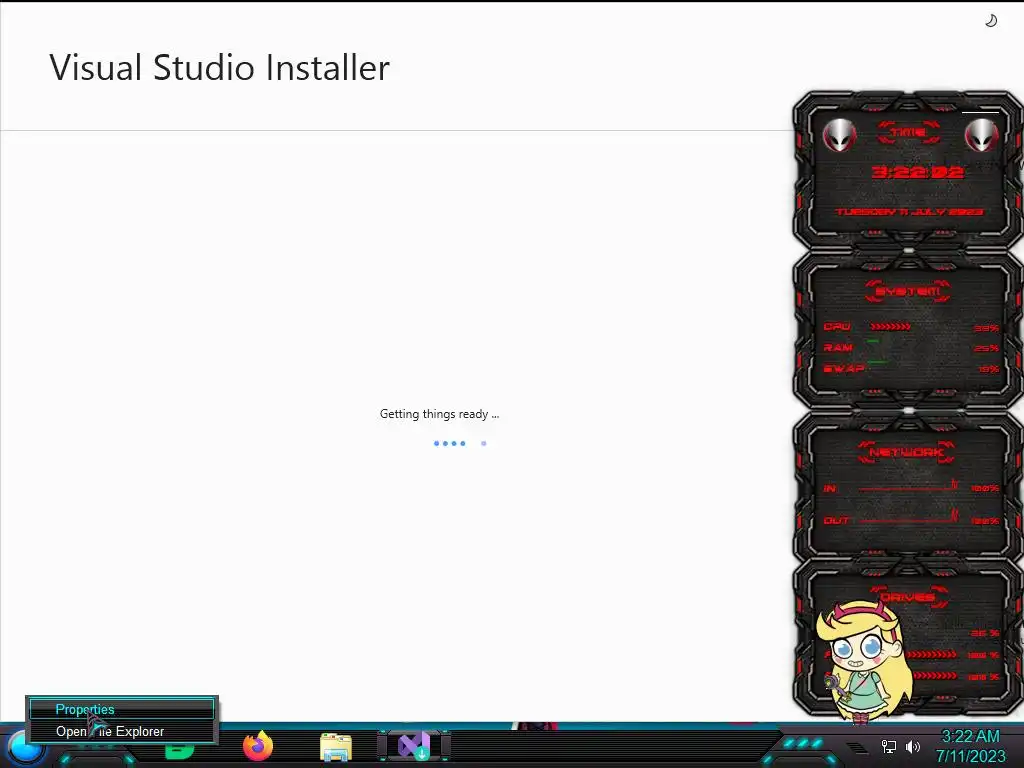Open File Explorer from the taskbar
The height and width of the screenshot is (768, 1024).
(x=336, y=747)
